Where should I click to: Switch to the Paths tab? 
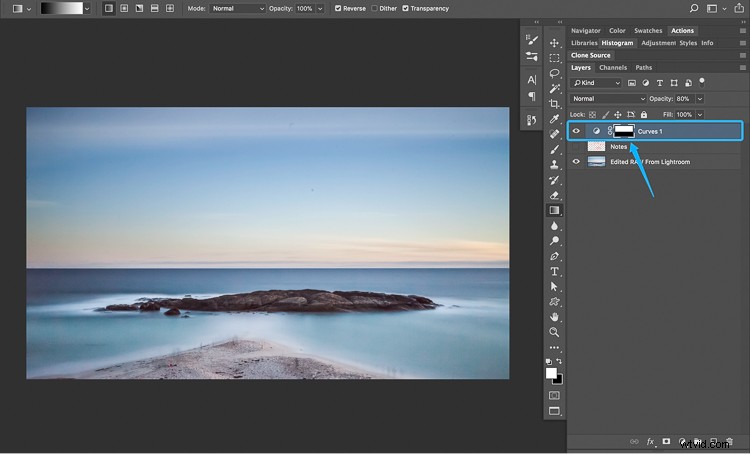(643, 67)
